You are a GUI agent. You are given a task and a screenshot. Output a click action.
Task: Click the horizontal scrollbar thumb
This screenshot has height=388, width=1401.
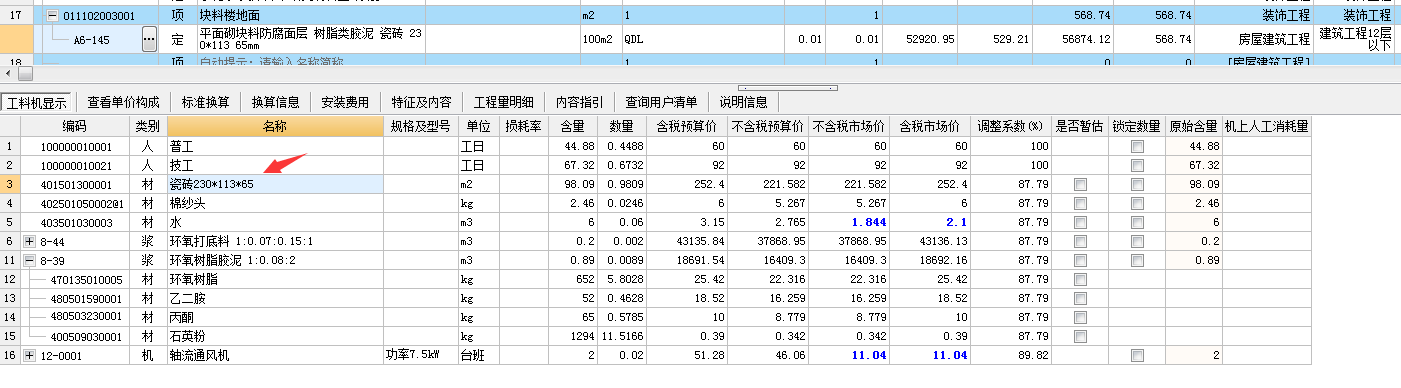(25, 73)
